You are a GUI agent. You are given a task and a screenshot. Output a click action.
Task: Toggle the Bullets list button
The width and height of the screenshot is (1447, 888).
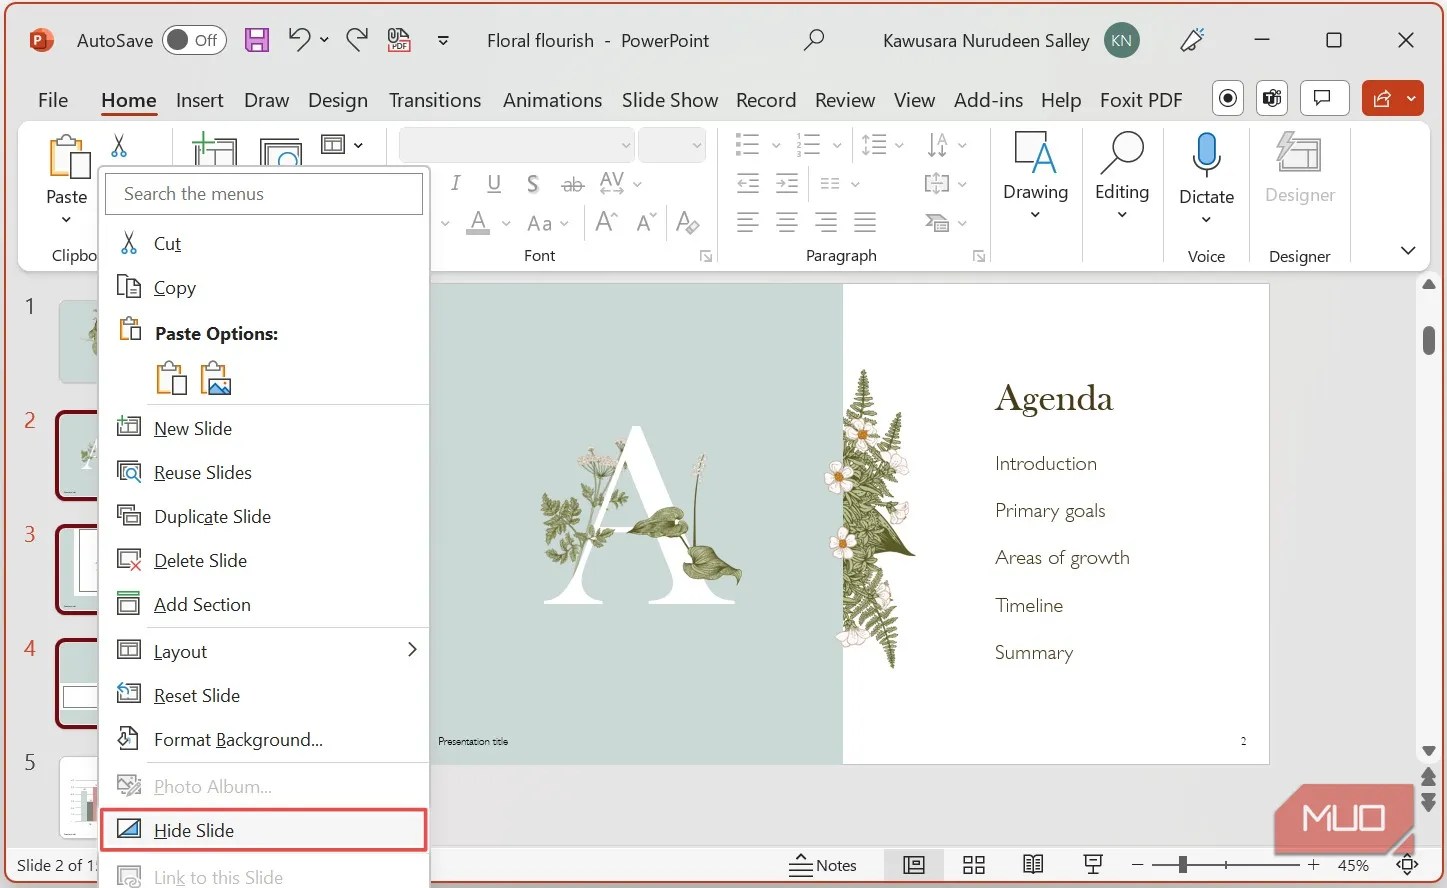pos(748,145)
